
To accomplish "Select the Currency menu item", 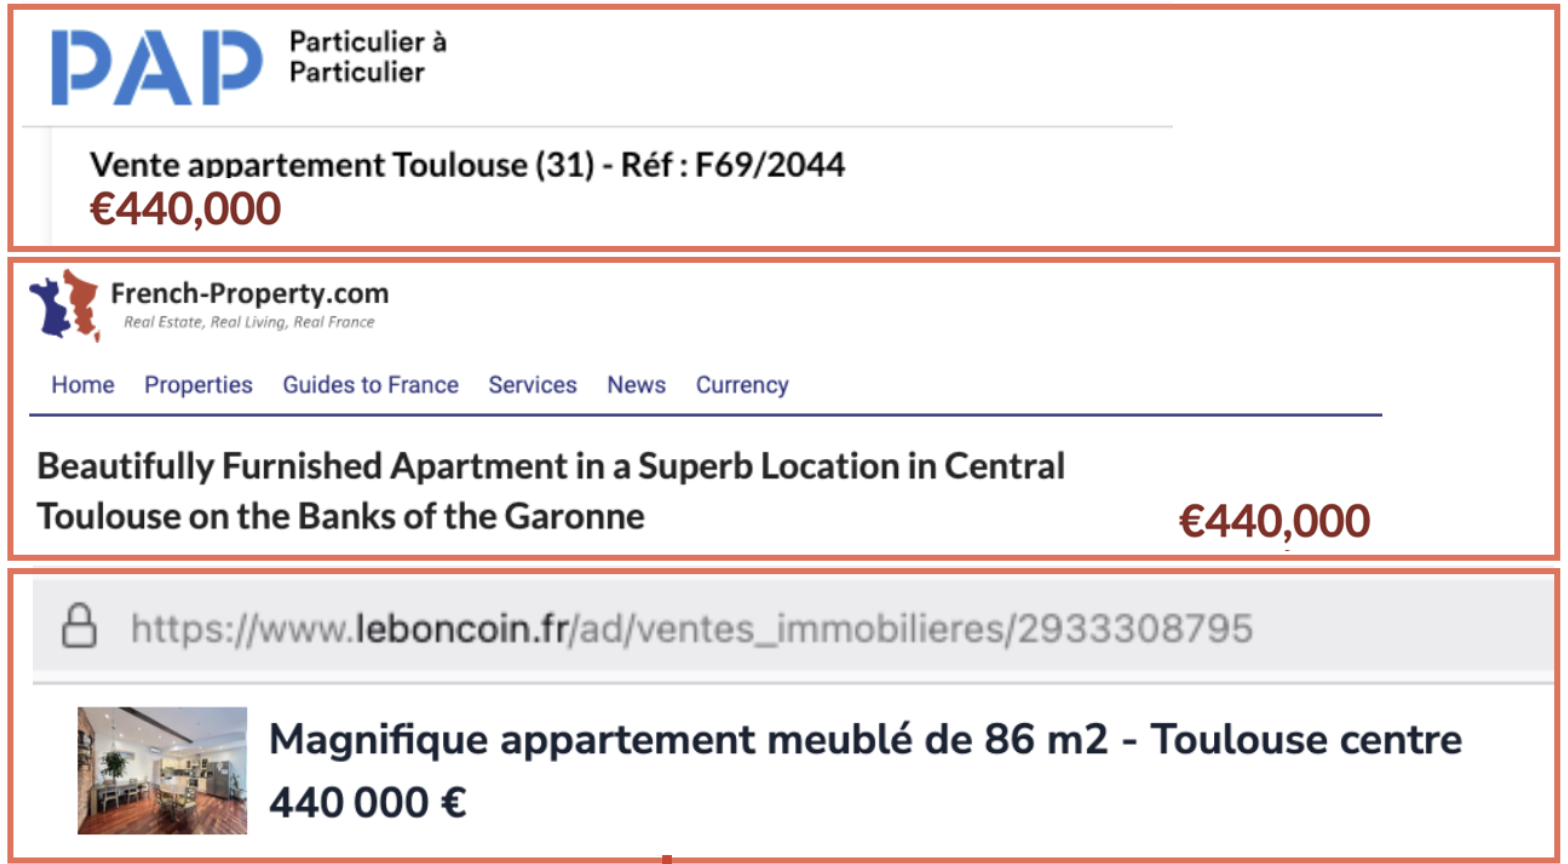I will (742, 385).
